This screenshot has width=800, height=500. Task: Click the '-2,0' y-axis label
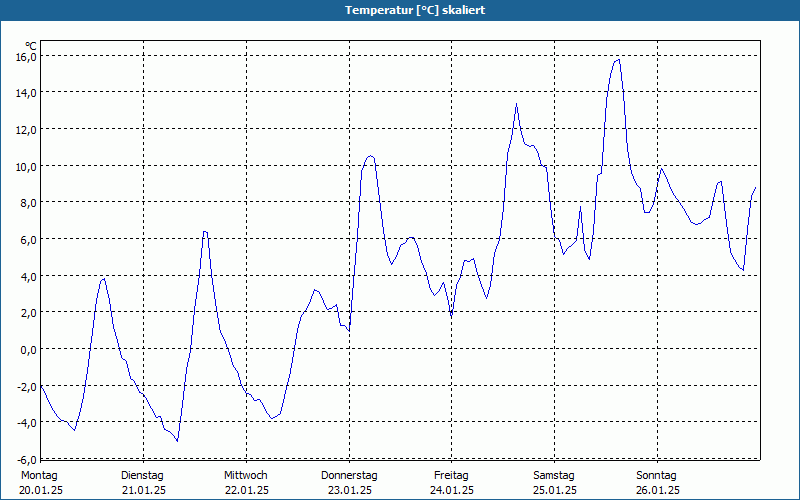(27, 386)
